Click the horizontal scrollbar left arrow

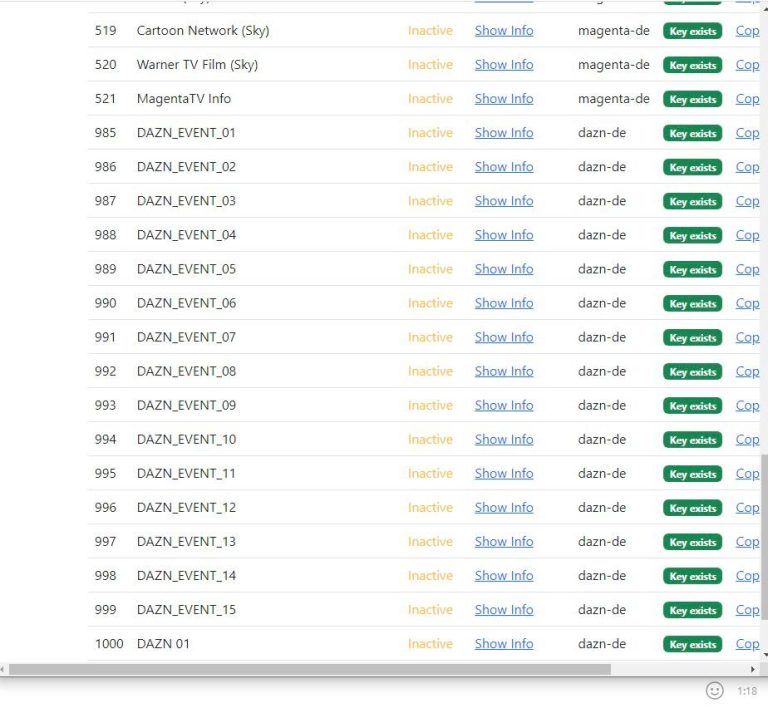click(4, 669)
